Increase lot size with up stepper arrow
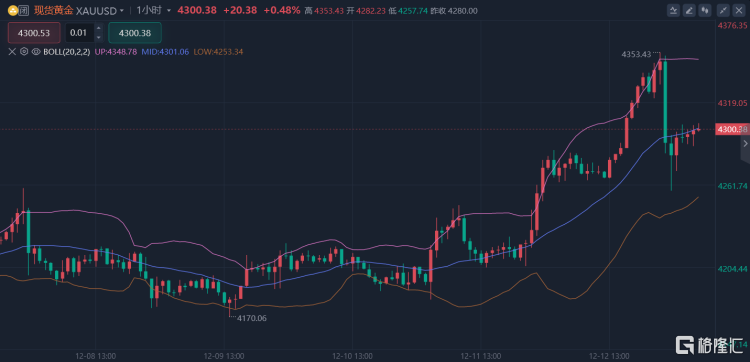The image size is (750, 362). pyautogui.click(x=99, y=28)
